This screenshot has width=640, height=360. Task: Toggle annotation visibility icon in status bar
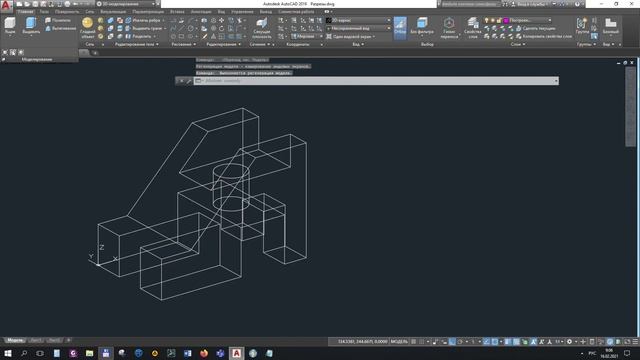point(533,342)
